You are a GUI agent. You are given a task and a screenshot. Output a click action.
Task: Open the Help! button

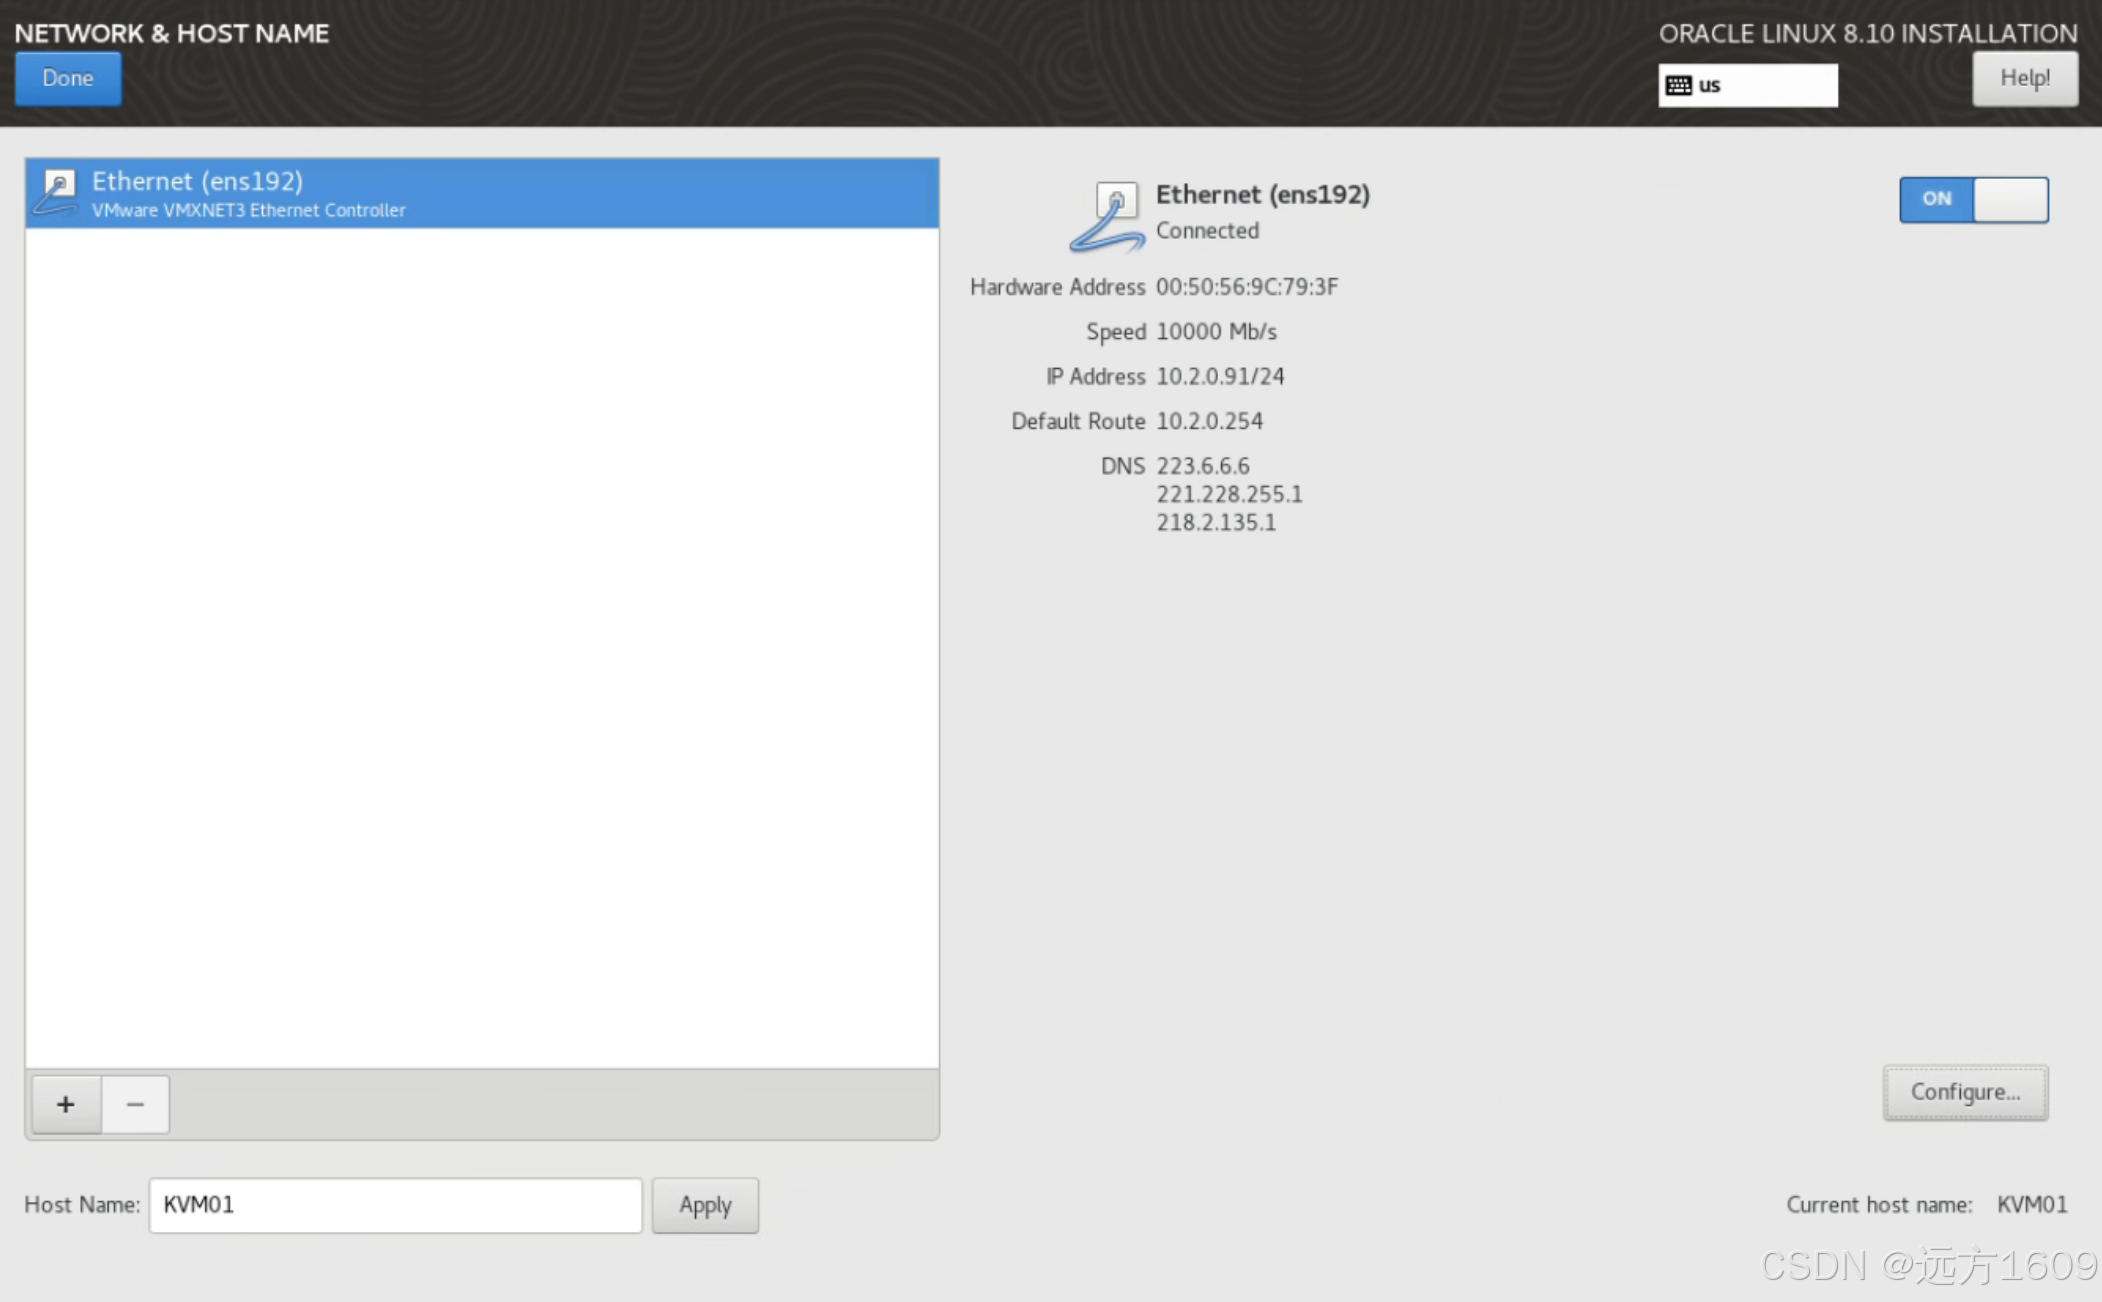(2024, 79)
